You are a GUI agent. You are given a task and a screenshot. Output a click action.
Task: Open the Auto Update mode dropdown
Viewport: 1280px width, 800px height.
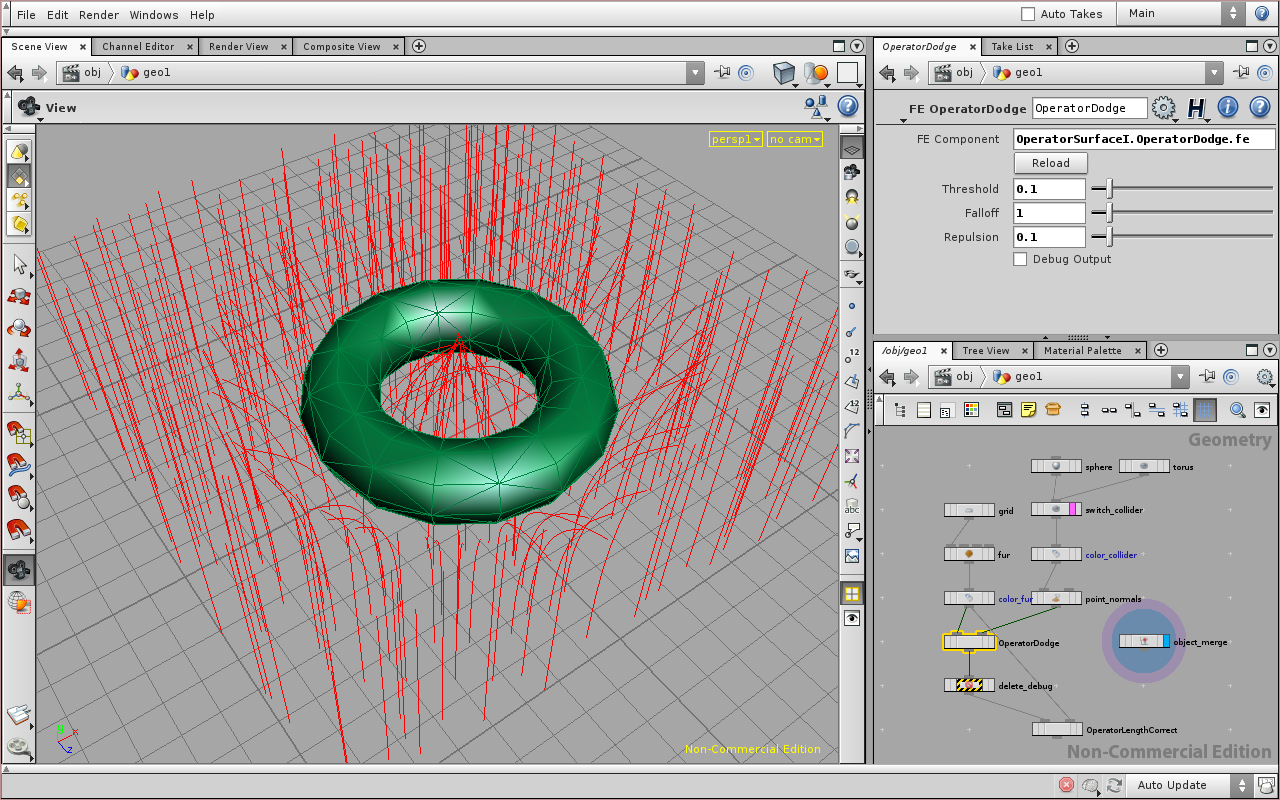coord(1191,785)
